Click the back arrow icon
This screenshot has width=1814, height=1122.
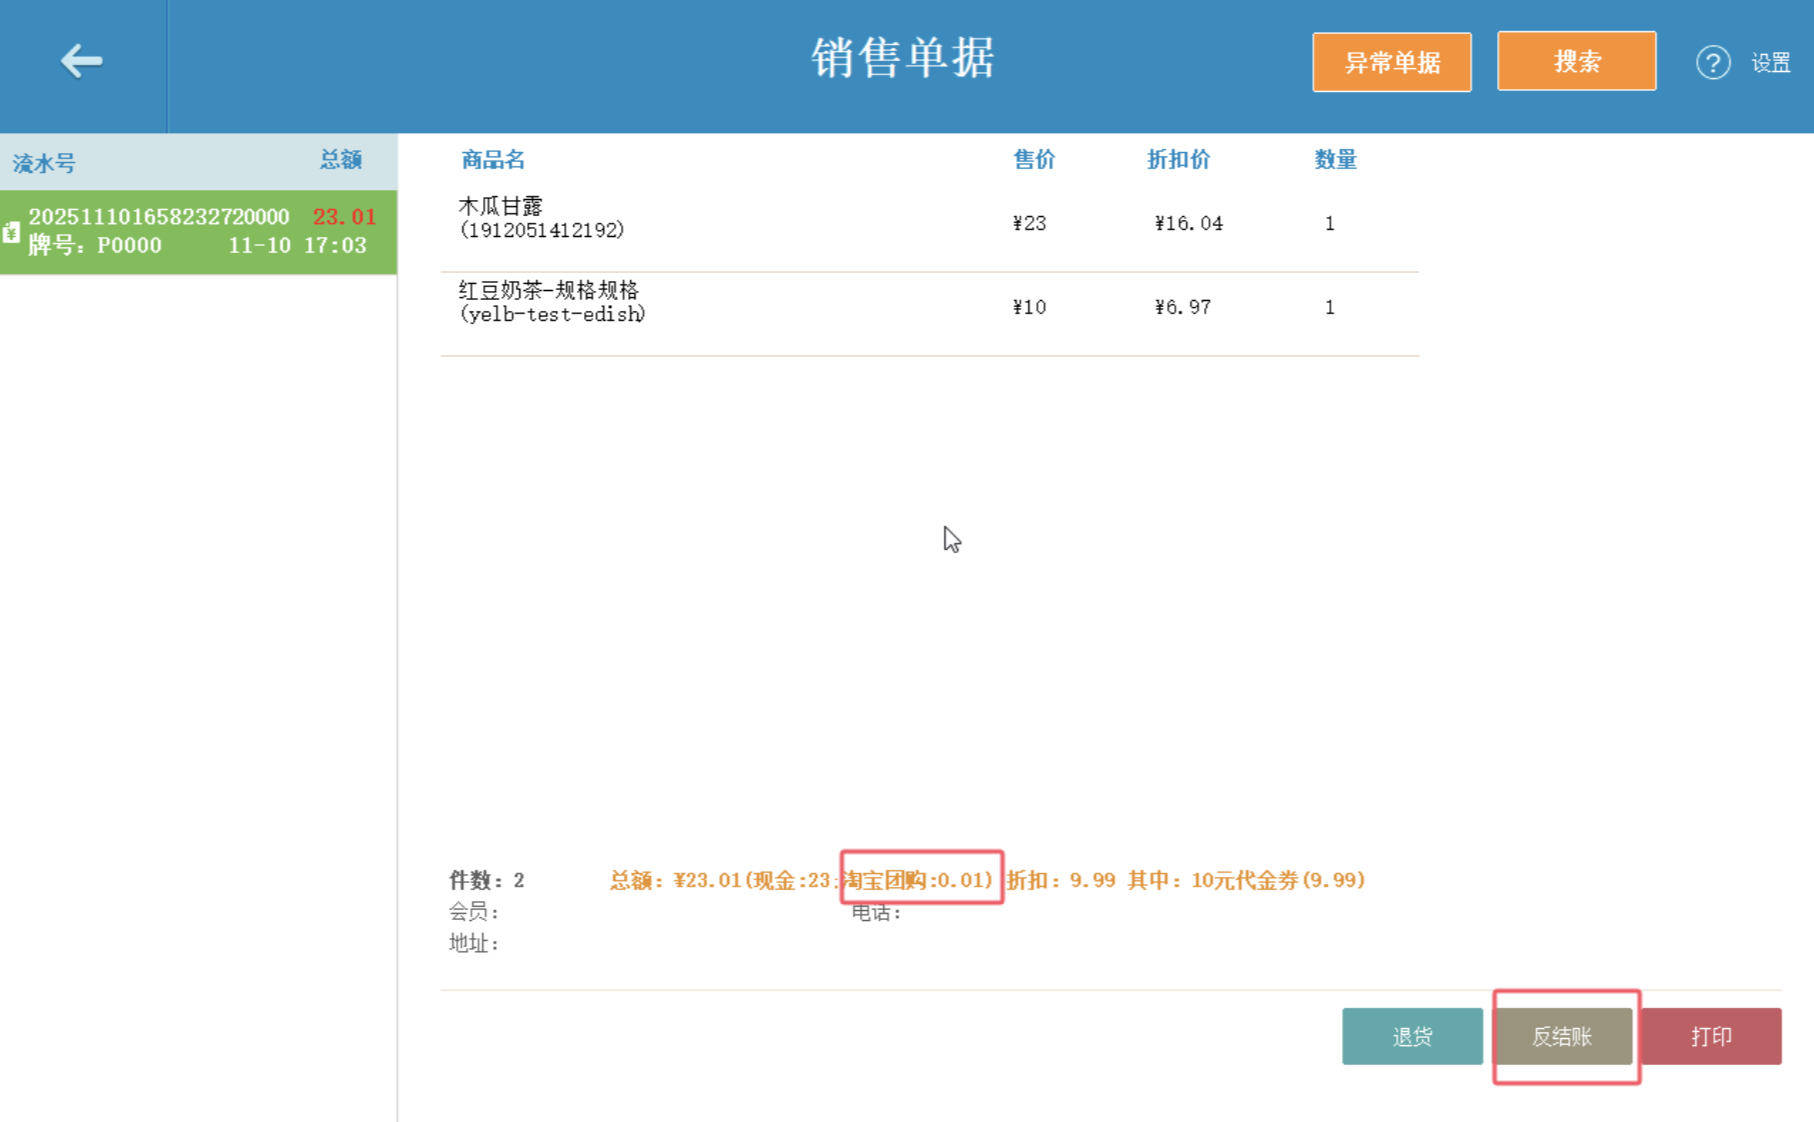click(x=81, y=61)
